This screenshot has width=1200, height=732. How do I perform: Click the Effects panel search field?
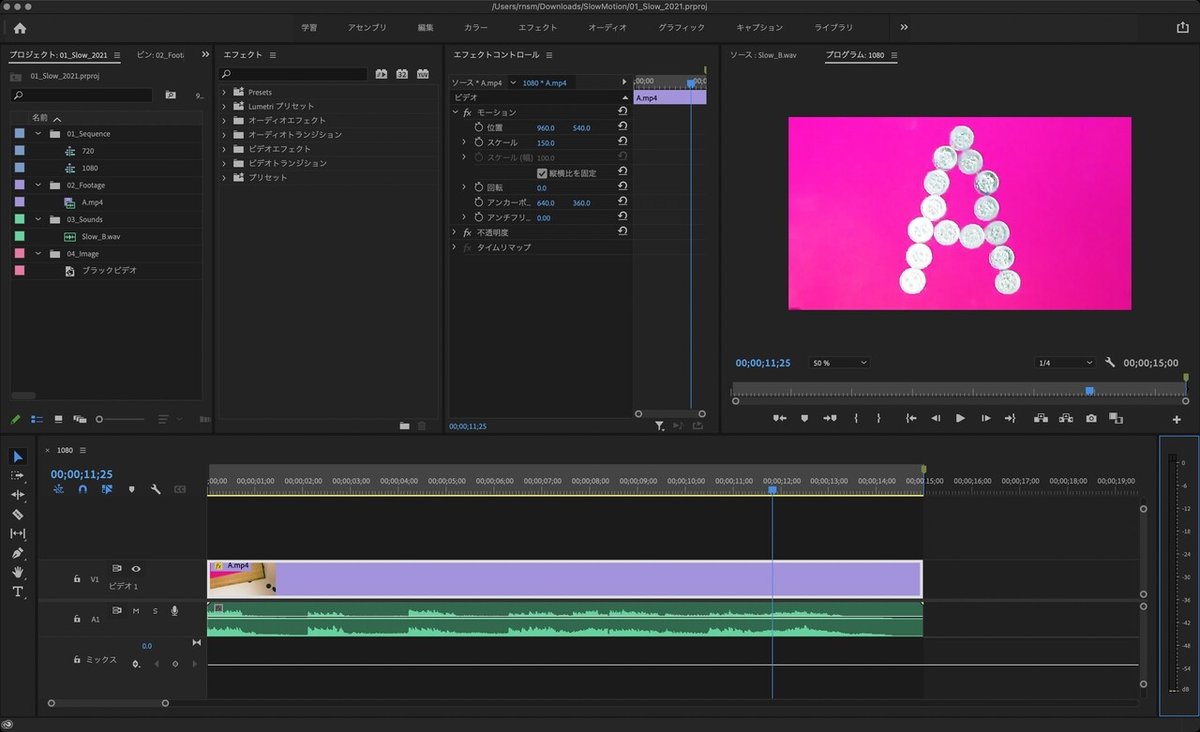[x=294, y=74]
